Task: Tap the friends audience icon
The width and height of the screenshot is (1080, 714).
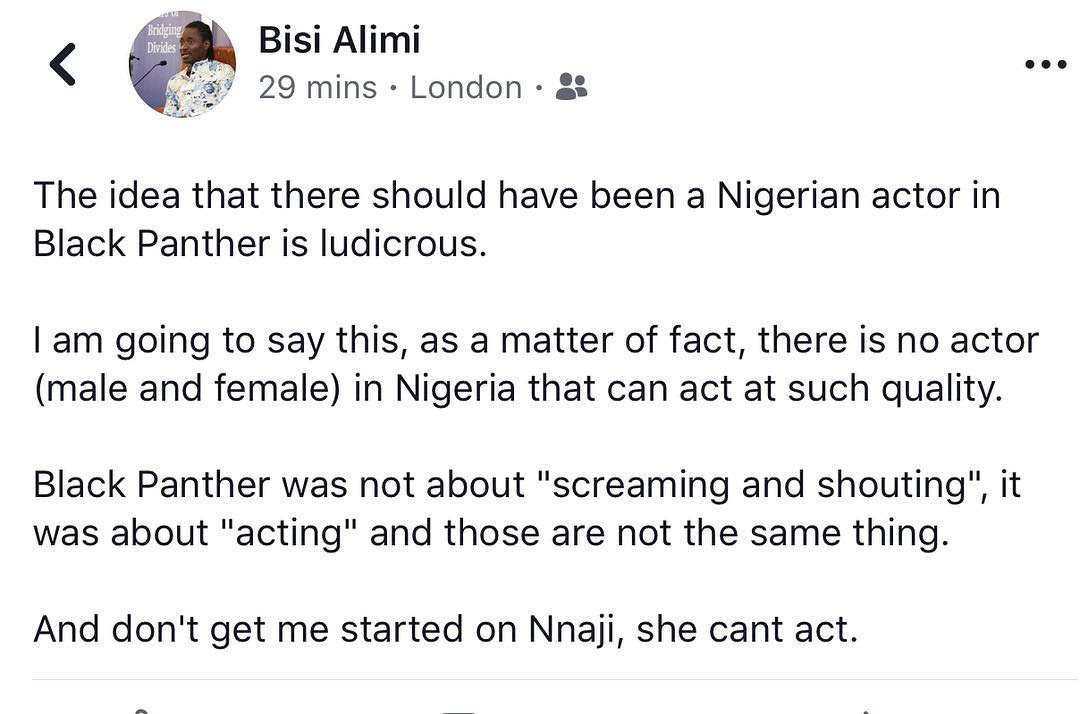Action: pyautogui.click(x=571, y=88)
